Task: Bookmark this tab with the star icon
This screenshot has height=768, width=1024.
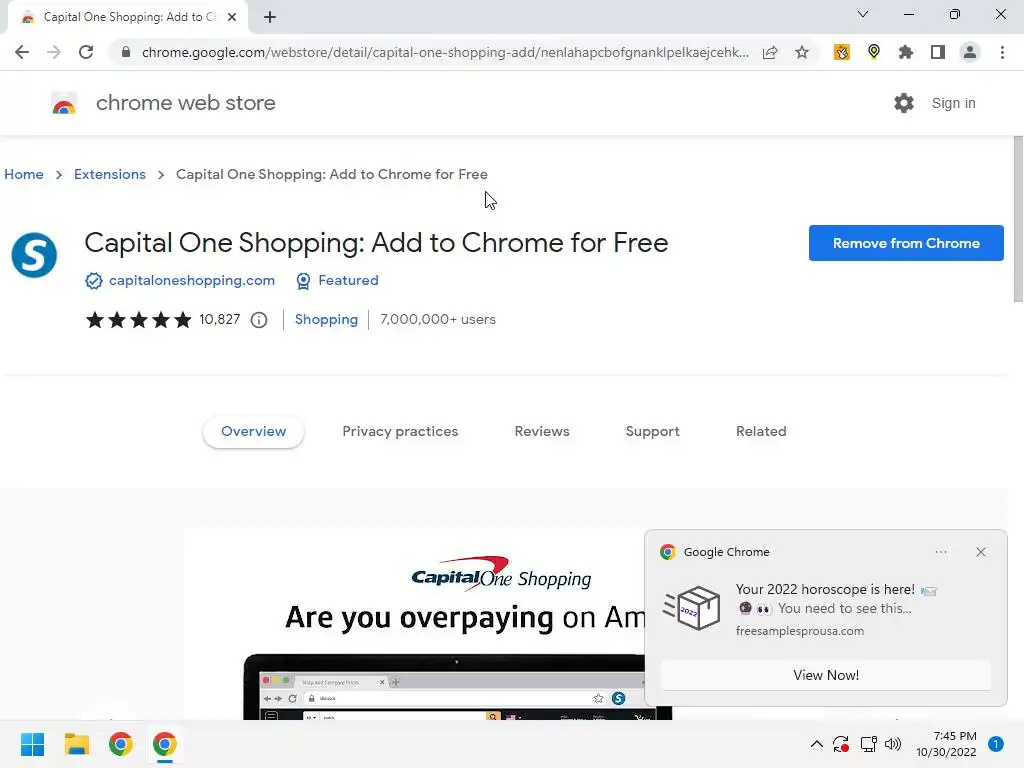Action: (802, 52)
